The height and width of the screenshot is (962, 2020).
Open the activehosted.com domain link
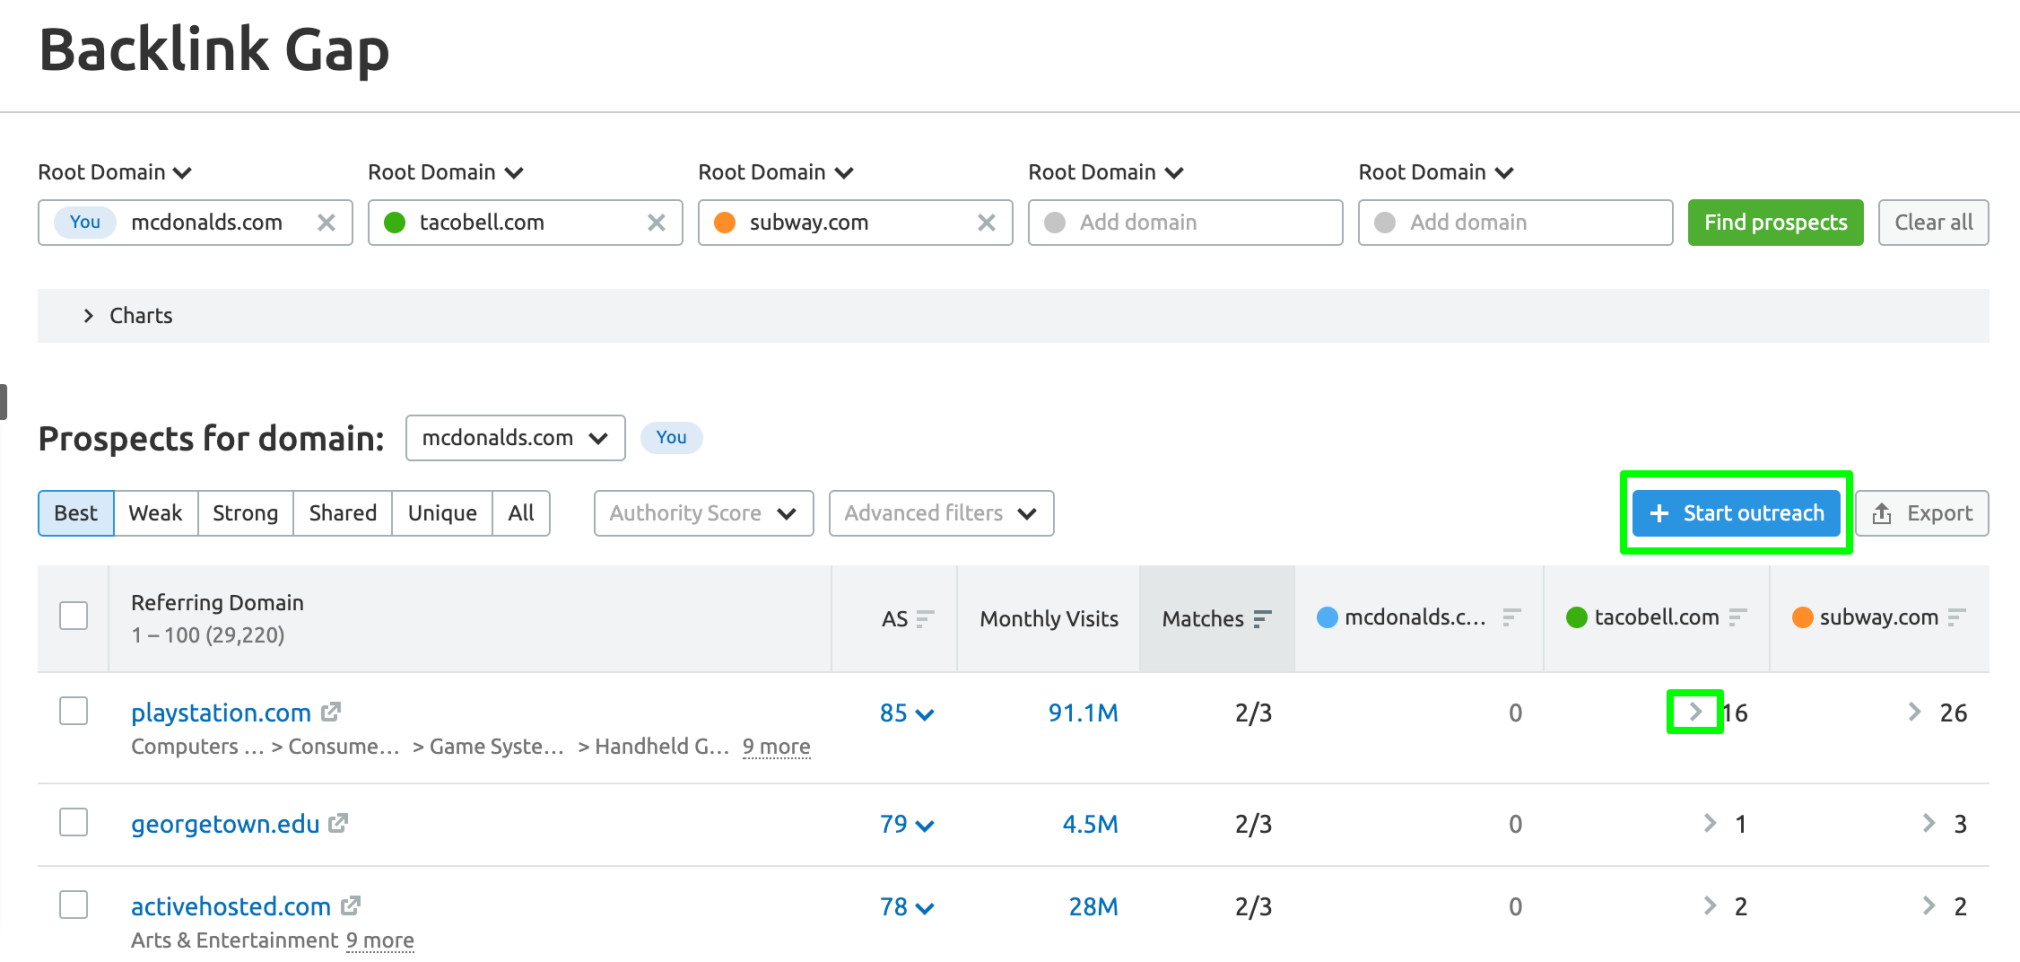coord(231,907)
